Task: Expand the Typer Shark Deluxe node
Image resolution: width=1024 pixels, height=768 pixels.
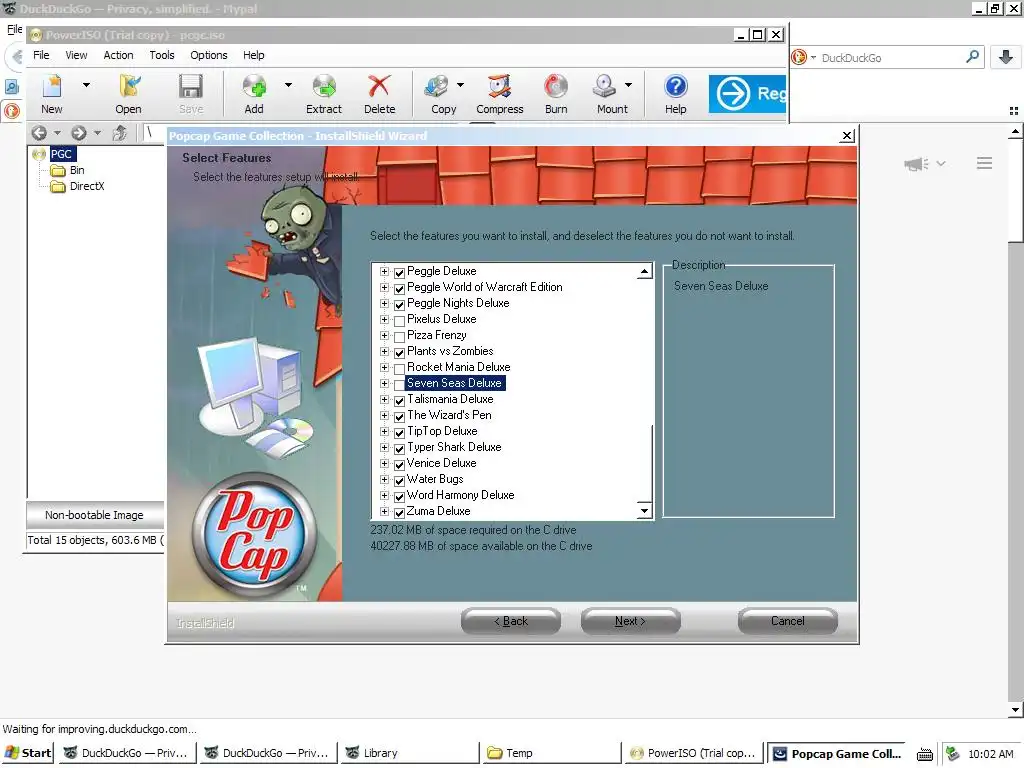Action: (x=385, y=447)
